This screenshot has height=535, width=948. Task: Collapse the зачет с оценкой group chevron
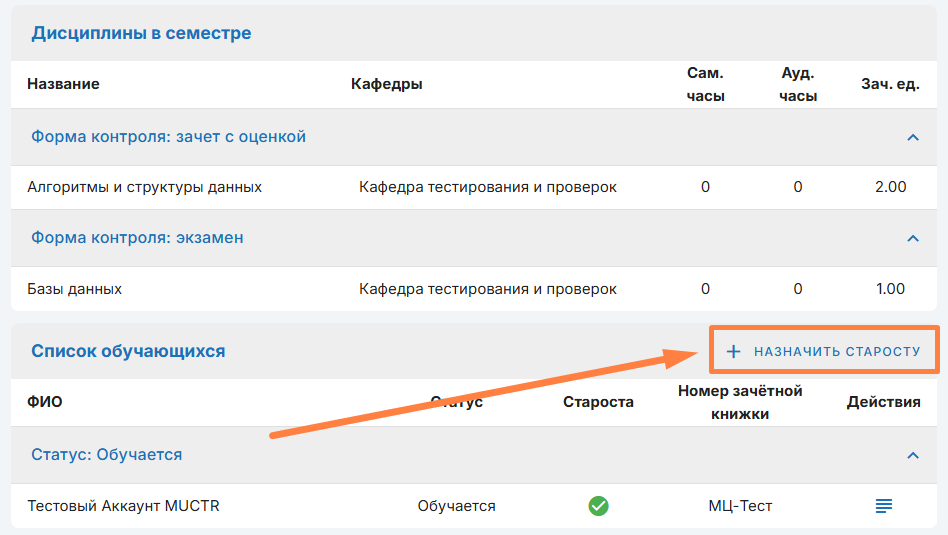(x=912, y=137)
